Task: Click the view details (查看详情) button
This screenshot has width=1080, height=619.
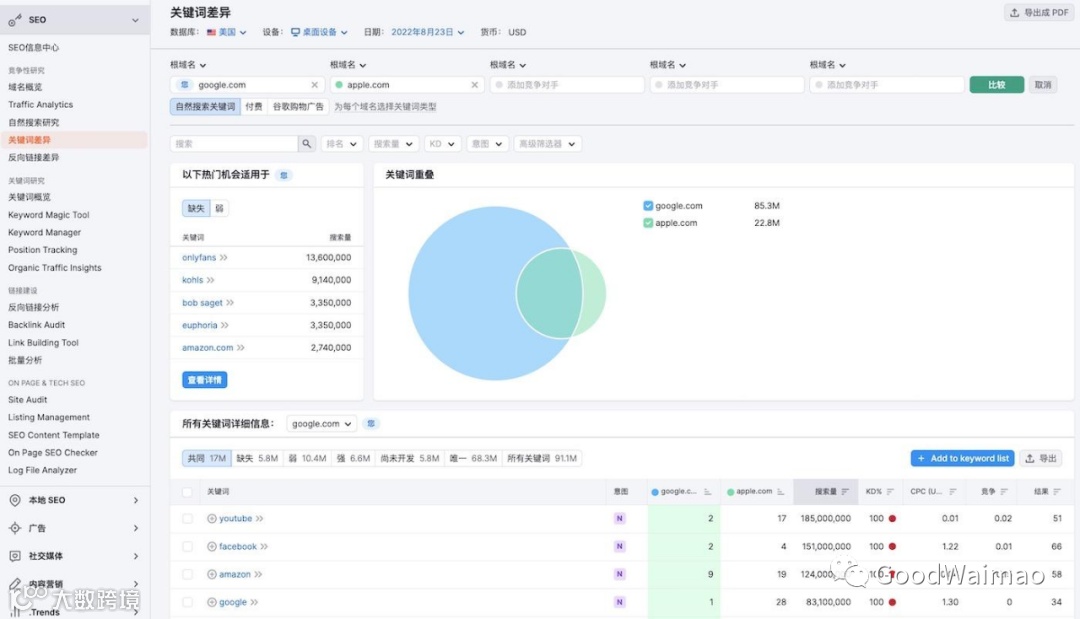Action: point(205,380)
